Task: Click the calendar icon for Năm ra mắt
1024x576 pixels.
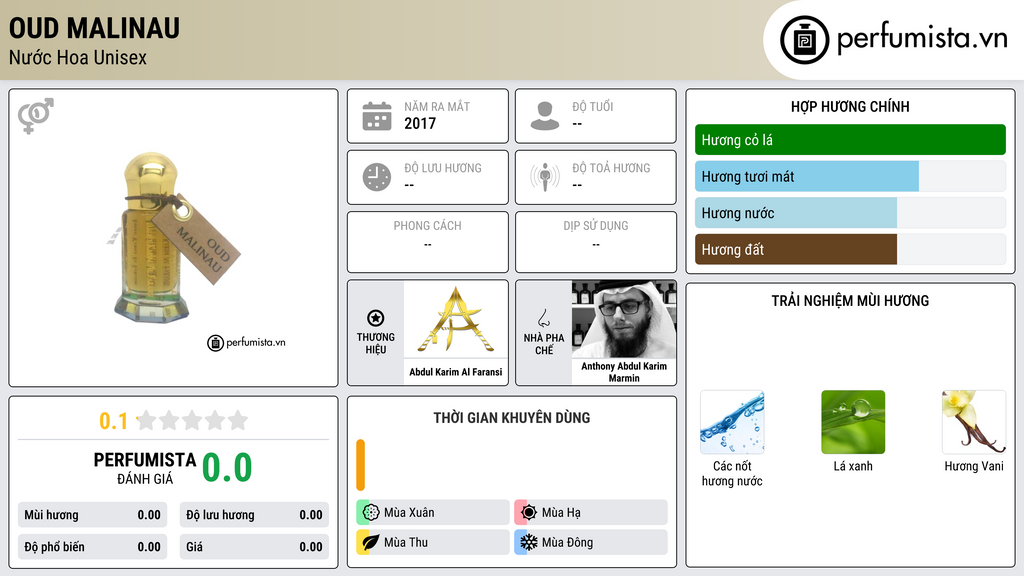Action: [377, 116]
